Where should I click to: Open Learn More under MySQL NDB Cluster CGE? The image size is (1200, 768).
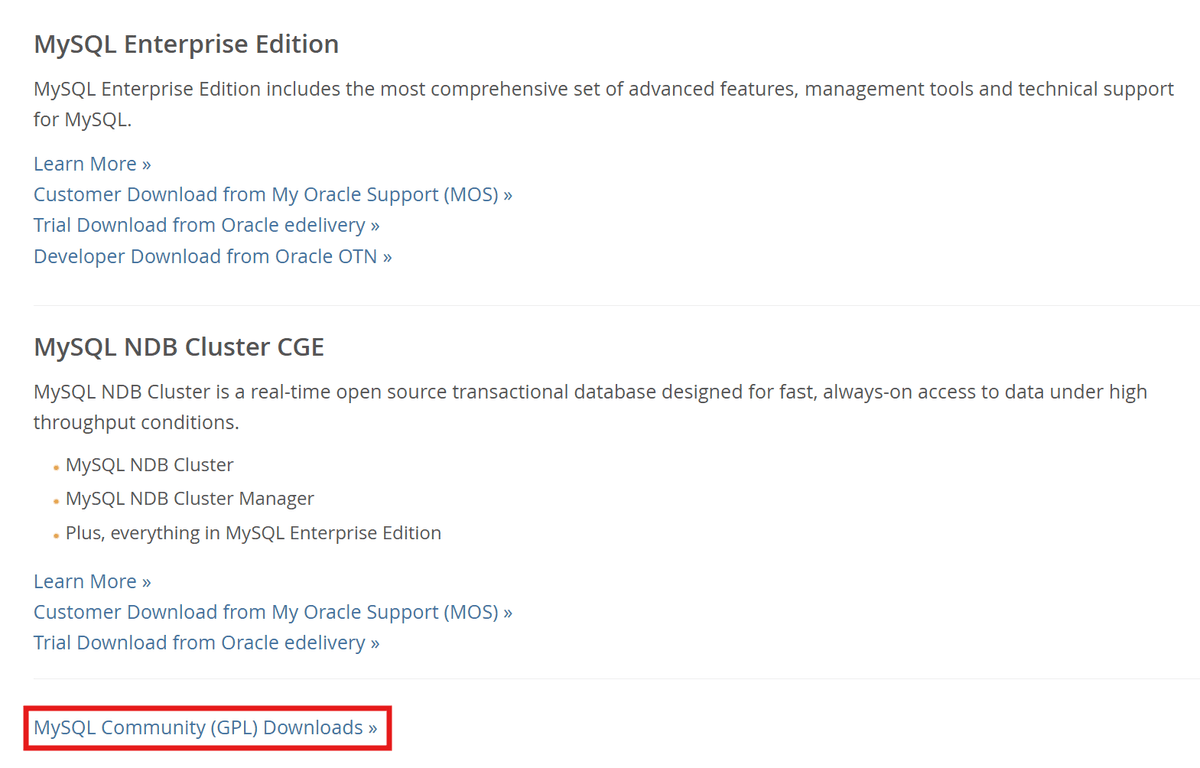92,582
